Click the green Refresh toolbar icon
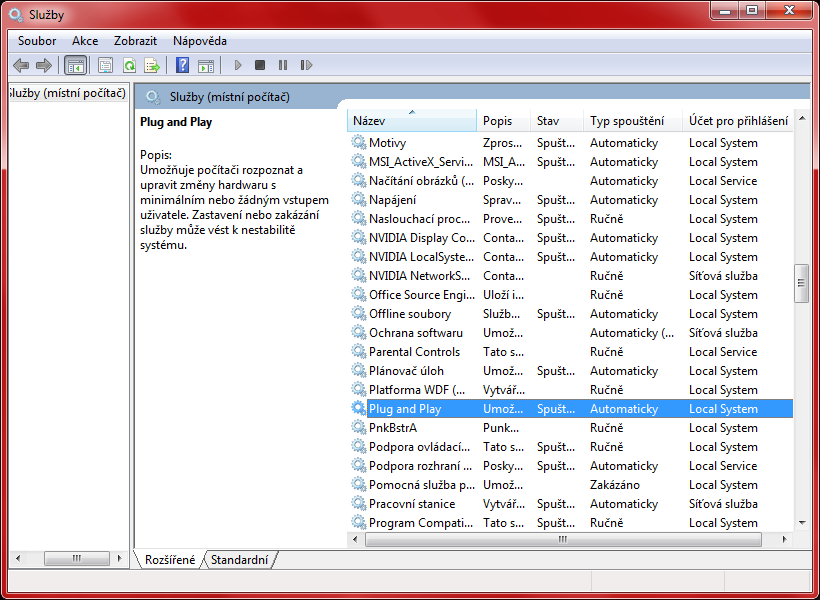Image resolution: width=820 pixels, height=600 pixels. pyautogui.click(x=129, y=65)
